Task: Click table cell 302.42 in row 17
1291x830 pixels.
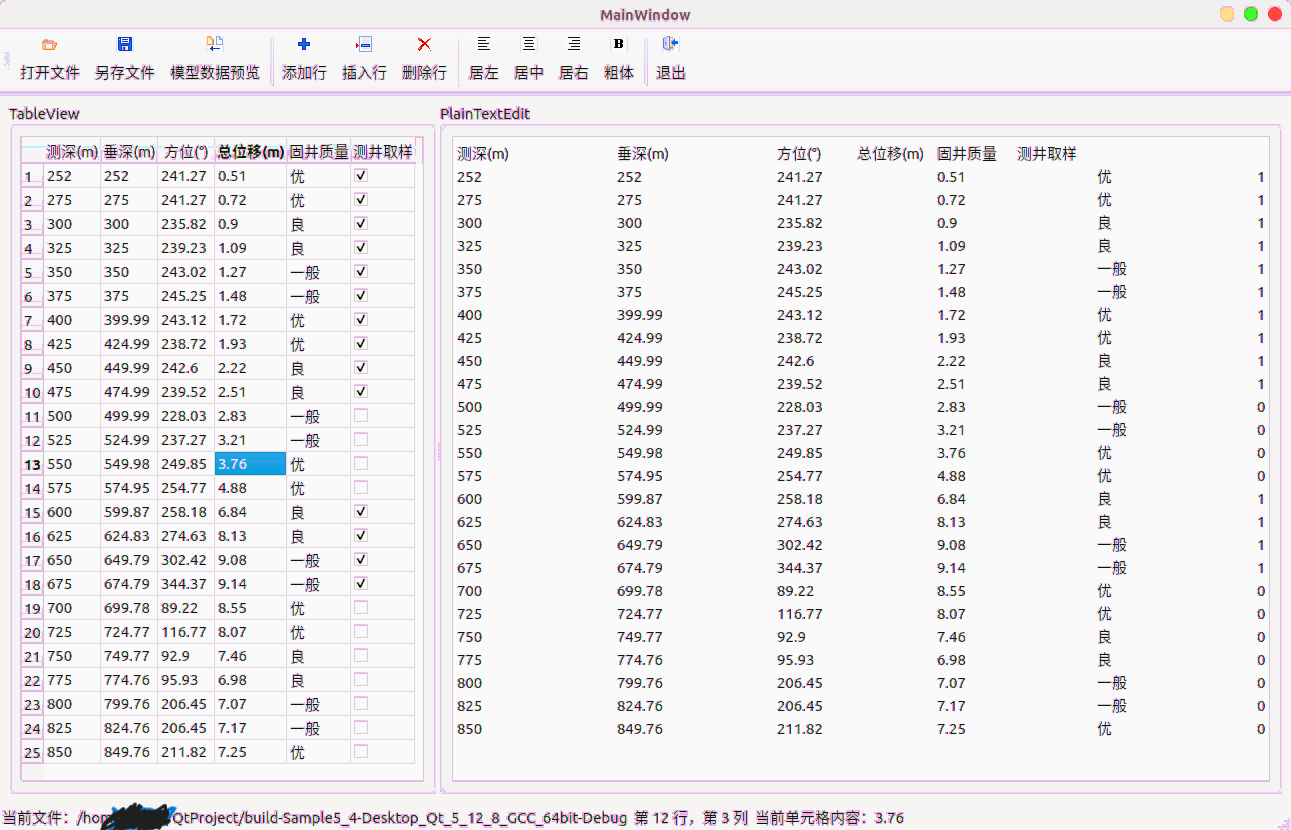Action: click(186, 560)
